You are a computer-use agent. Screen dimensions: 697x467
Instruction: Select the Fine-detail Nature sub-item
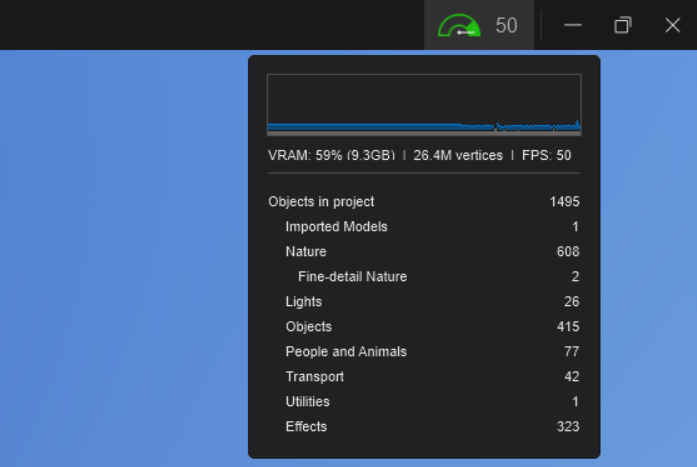[352, 277]
